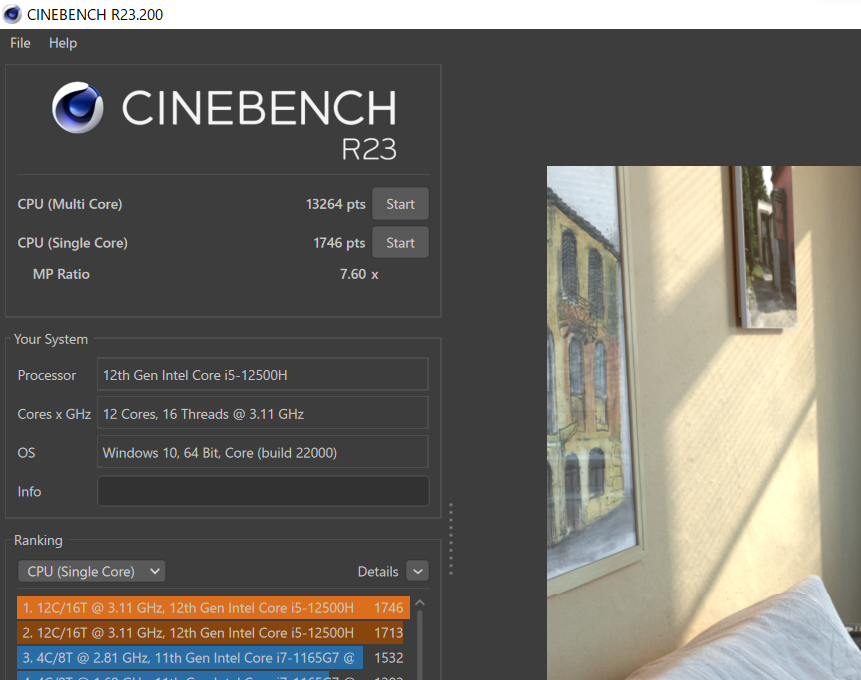Click the Your System group title
This screenshot has width=861, height=680.
click(51, 339)
